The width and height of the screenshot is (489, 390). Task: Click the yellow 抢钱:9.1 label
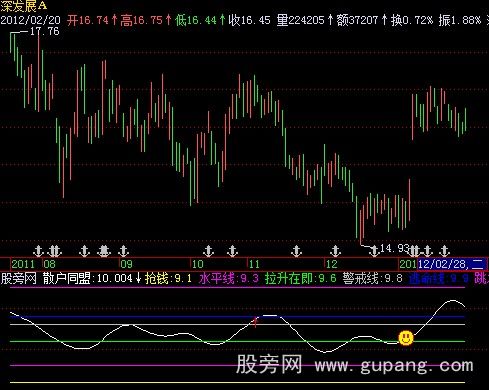click(x=168, y=278)
